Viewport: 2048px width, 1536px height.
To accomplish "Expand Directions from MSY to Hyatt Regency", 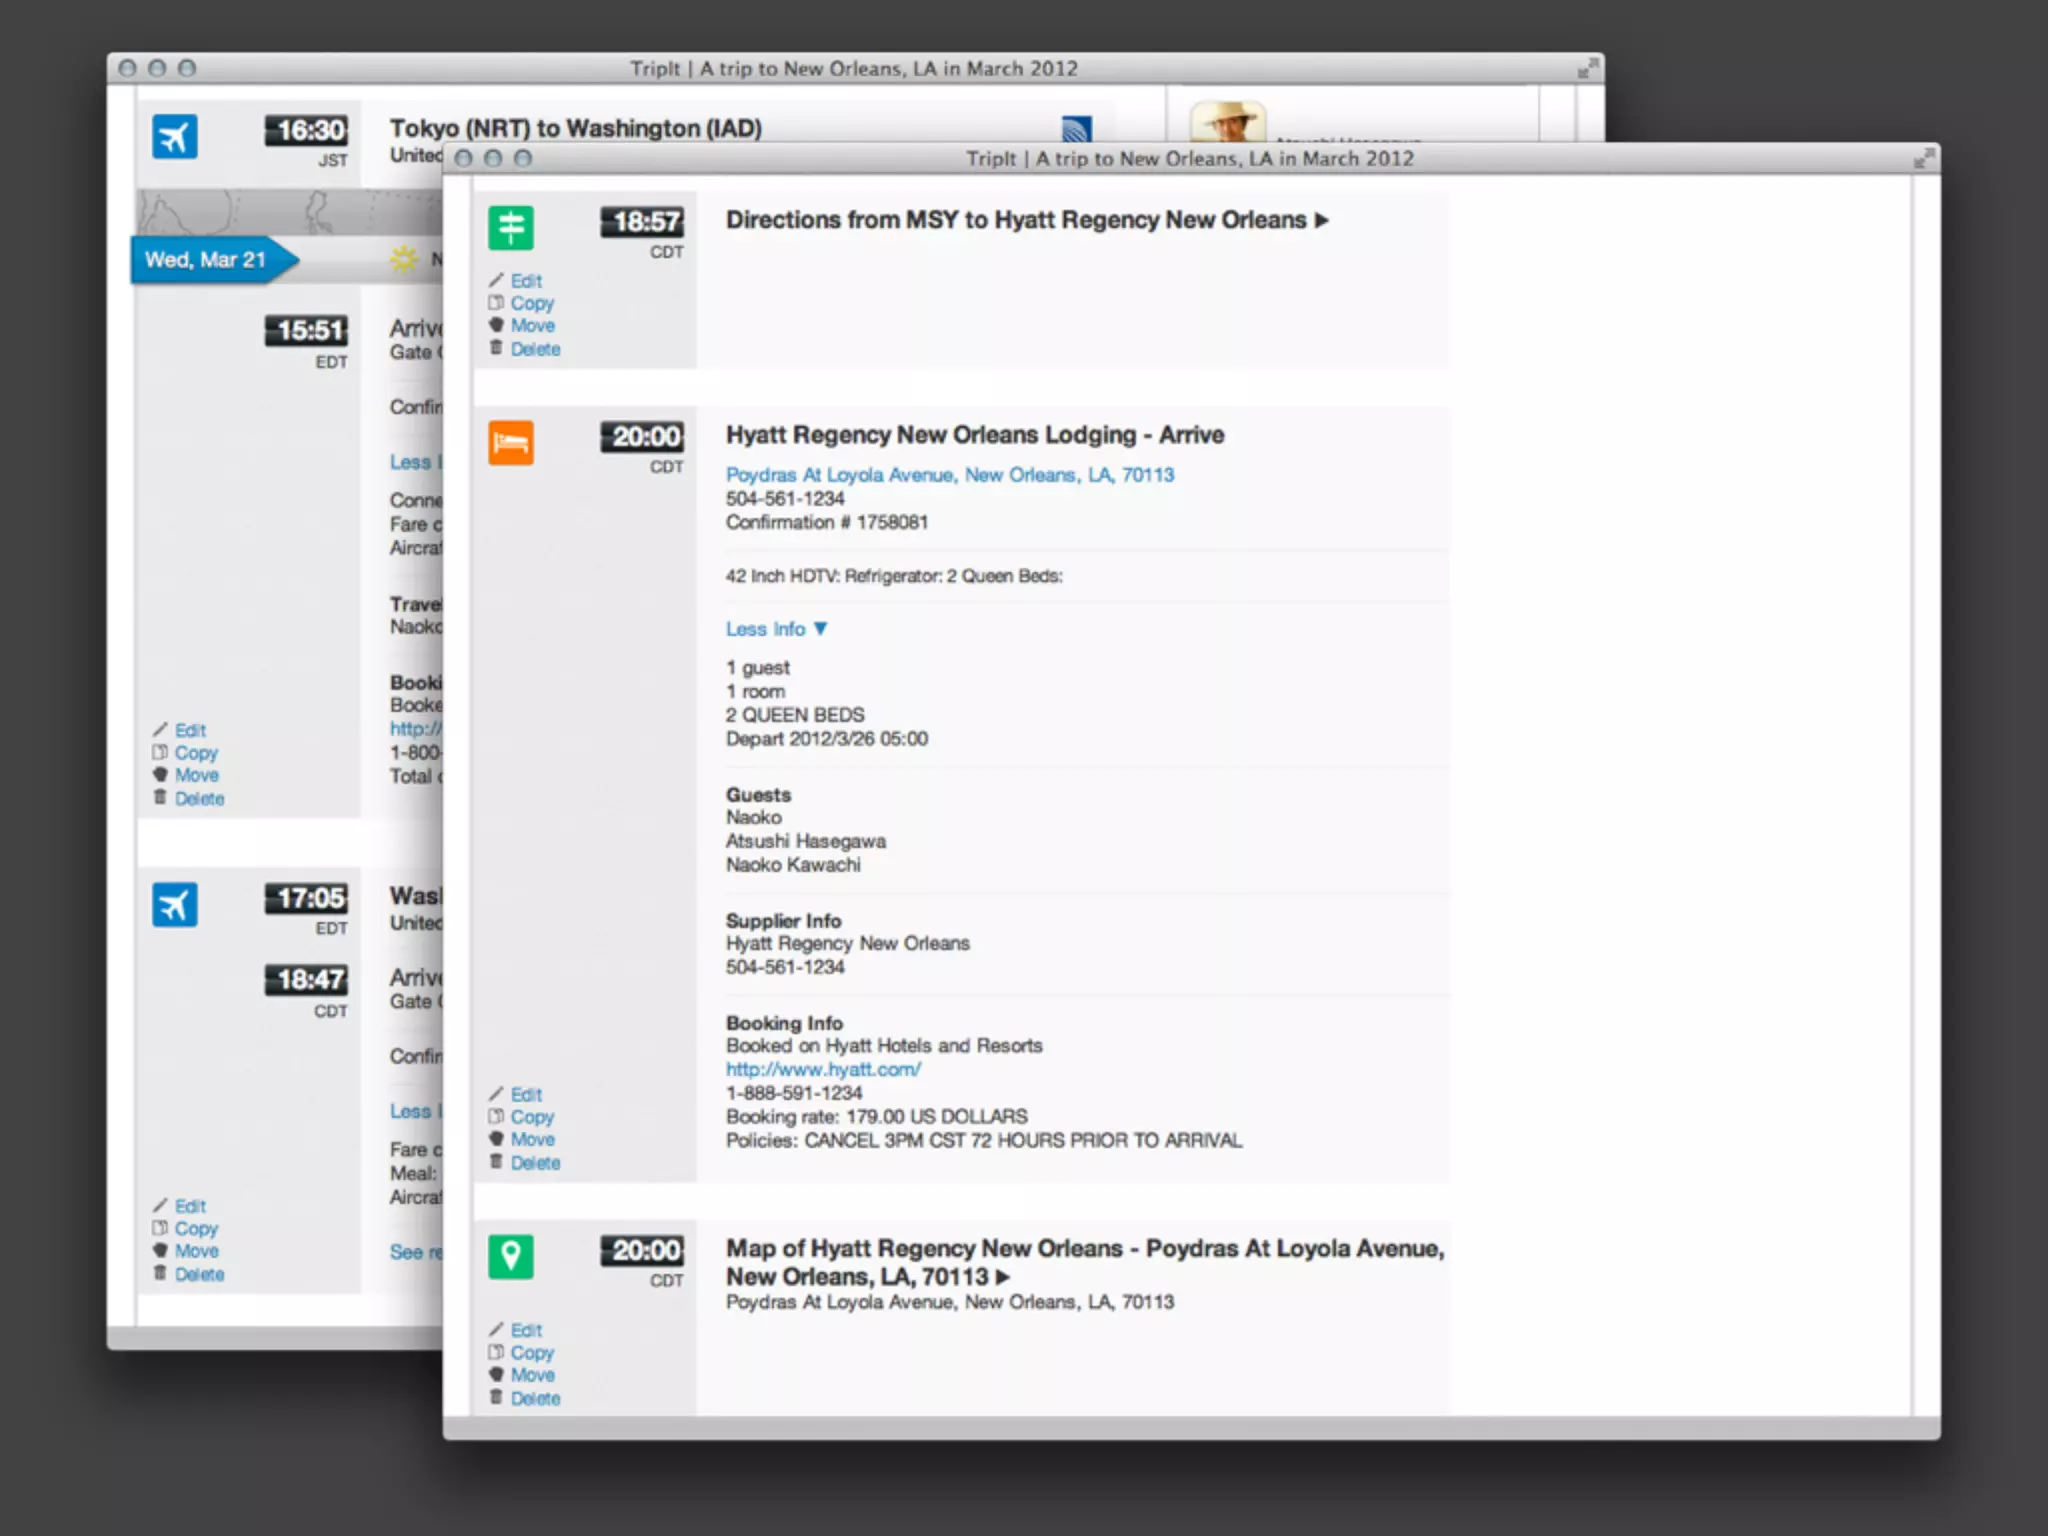I will click(1321, 220).
